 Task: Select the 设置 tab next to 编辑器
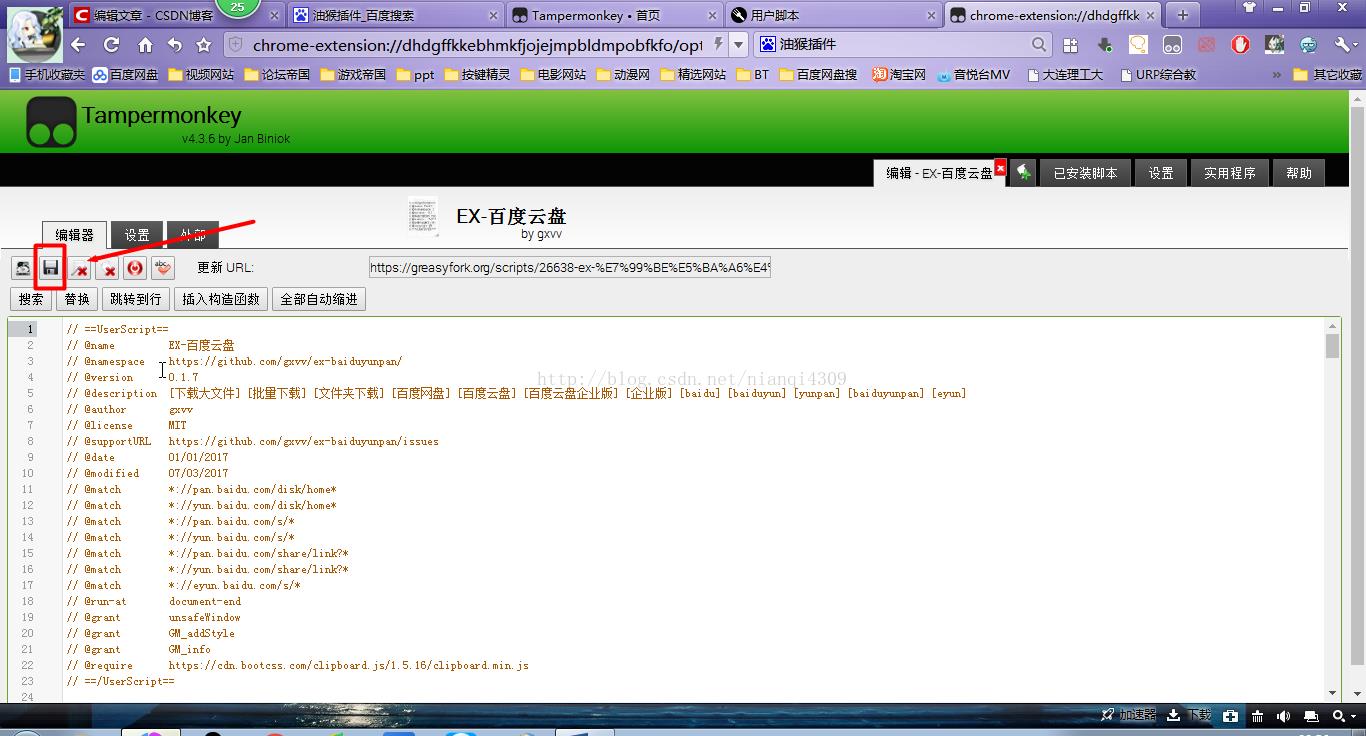(x=137, y=234)
